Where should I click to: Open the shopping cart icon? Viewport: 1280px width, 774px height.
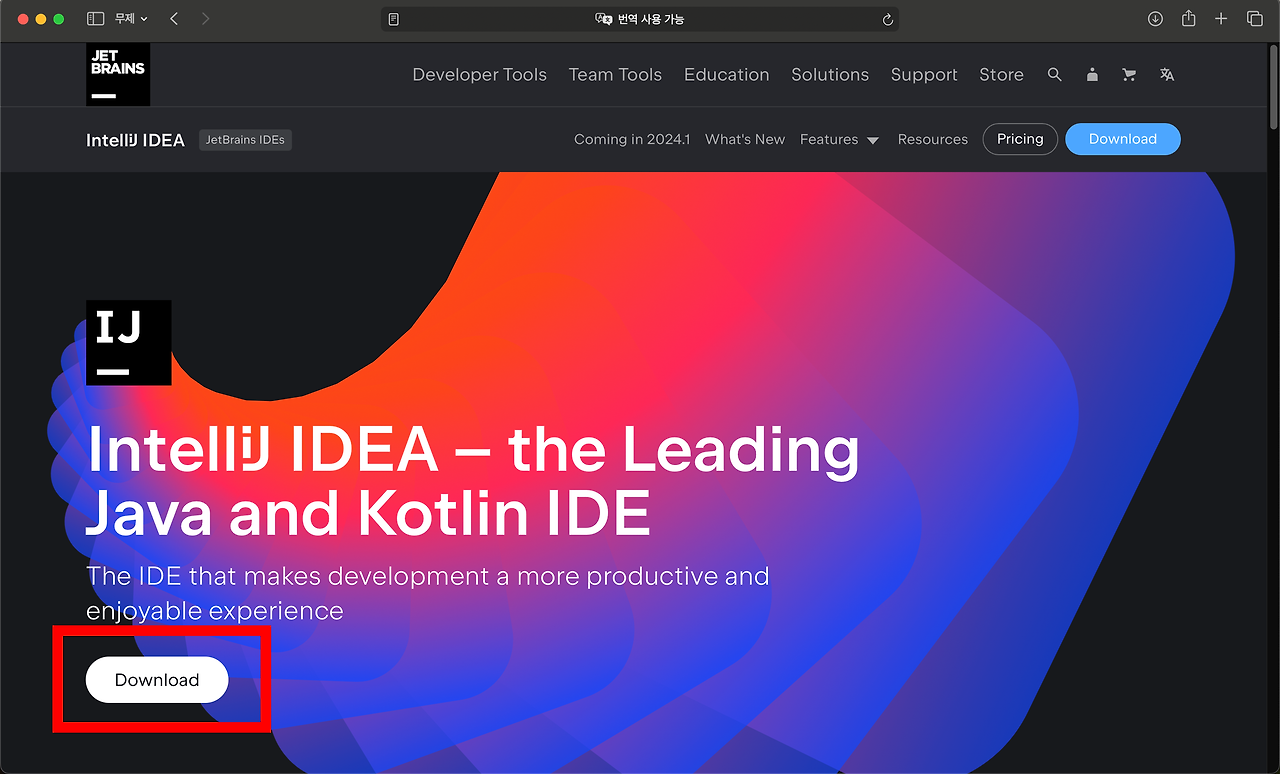(1129, 74)
